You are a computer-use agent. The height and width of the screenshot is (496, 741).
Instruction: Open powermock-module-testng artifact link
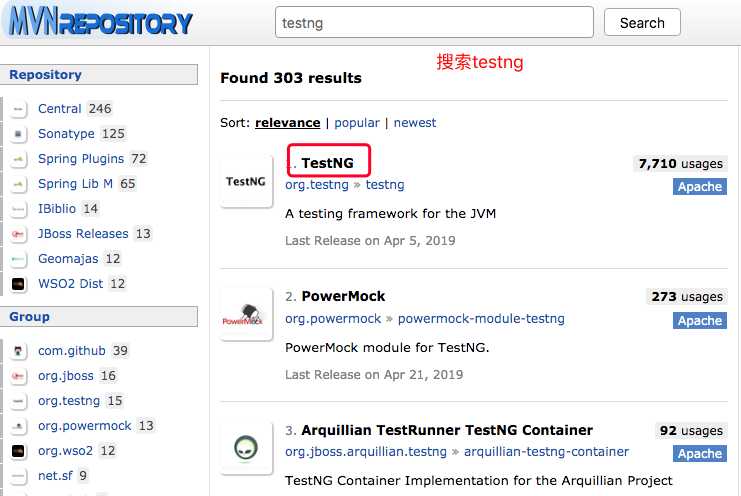tap(481, 319)
